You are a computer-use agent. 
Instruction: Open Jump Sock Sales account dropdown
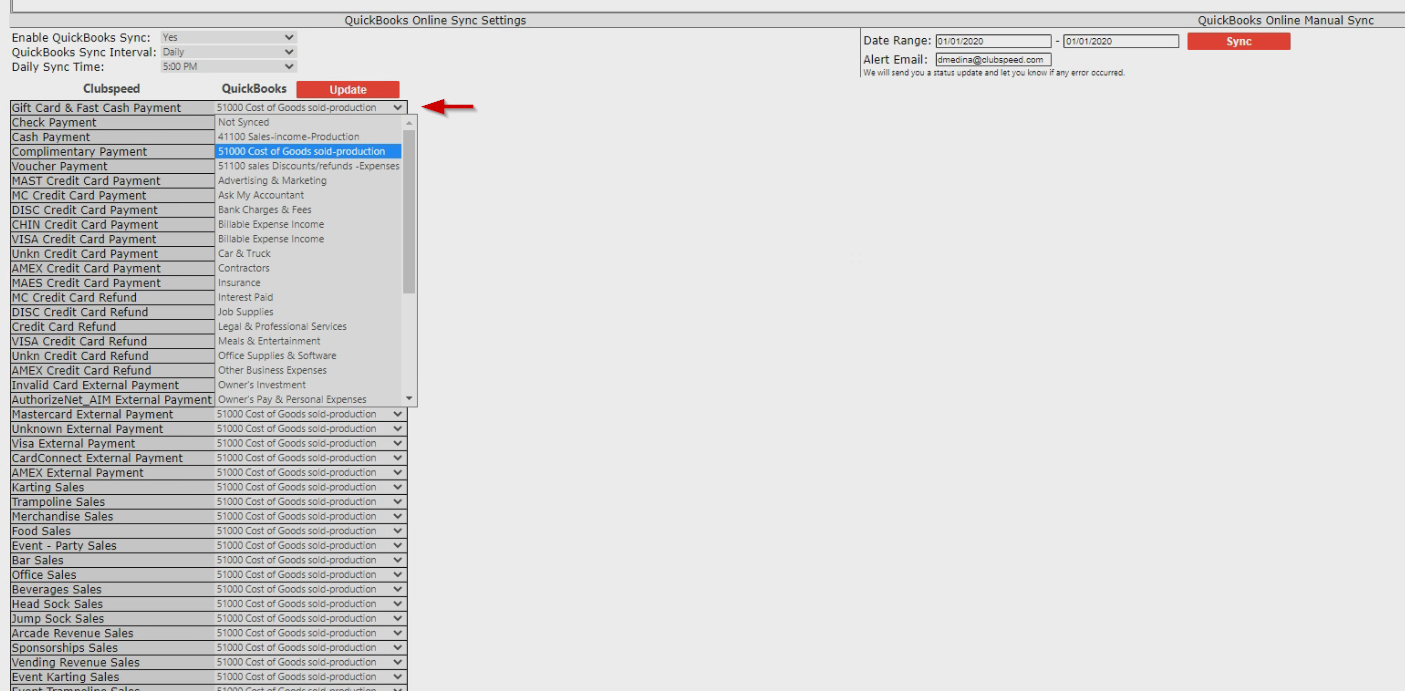(311, 619)
